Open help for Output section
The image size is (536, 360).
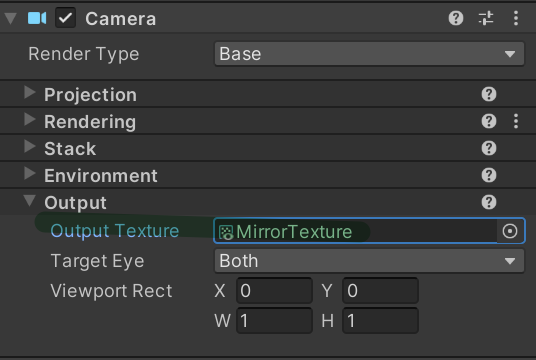click(x=489, y=202)
